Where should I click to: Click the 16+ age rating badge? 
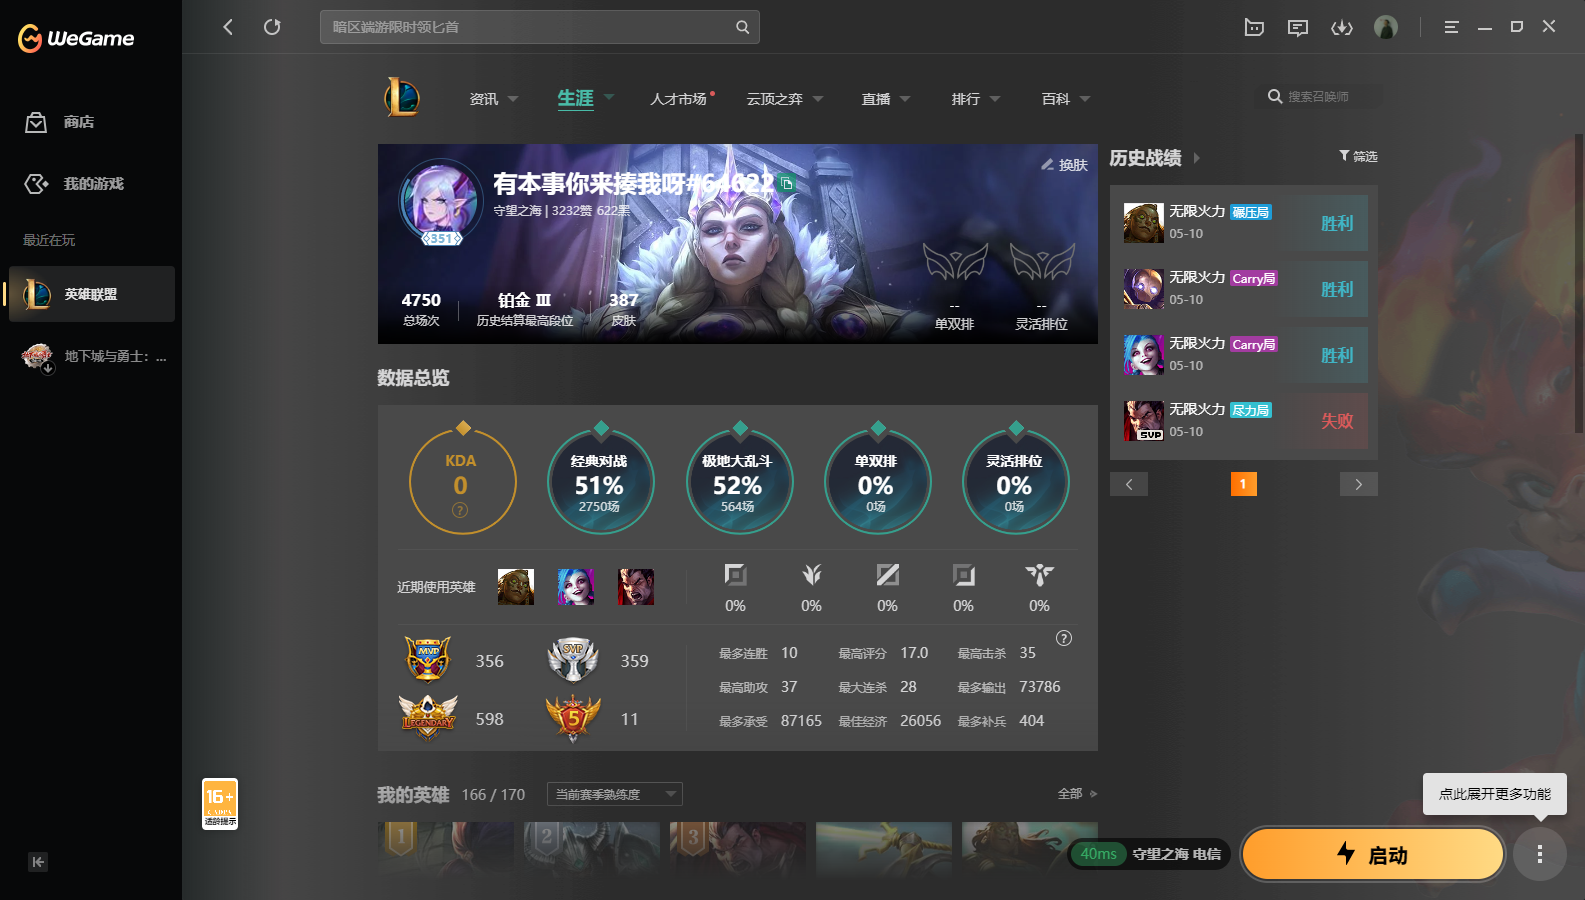[x=220, y=804]
